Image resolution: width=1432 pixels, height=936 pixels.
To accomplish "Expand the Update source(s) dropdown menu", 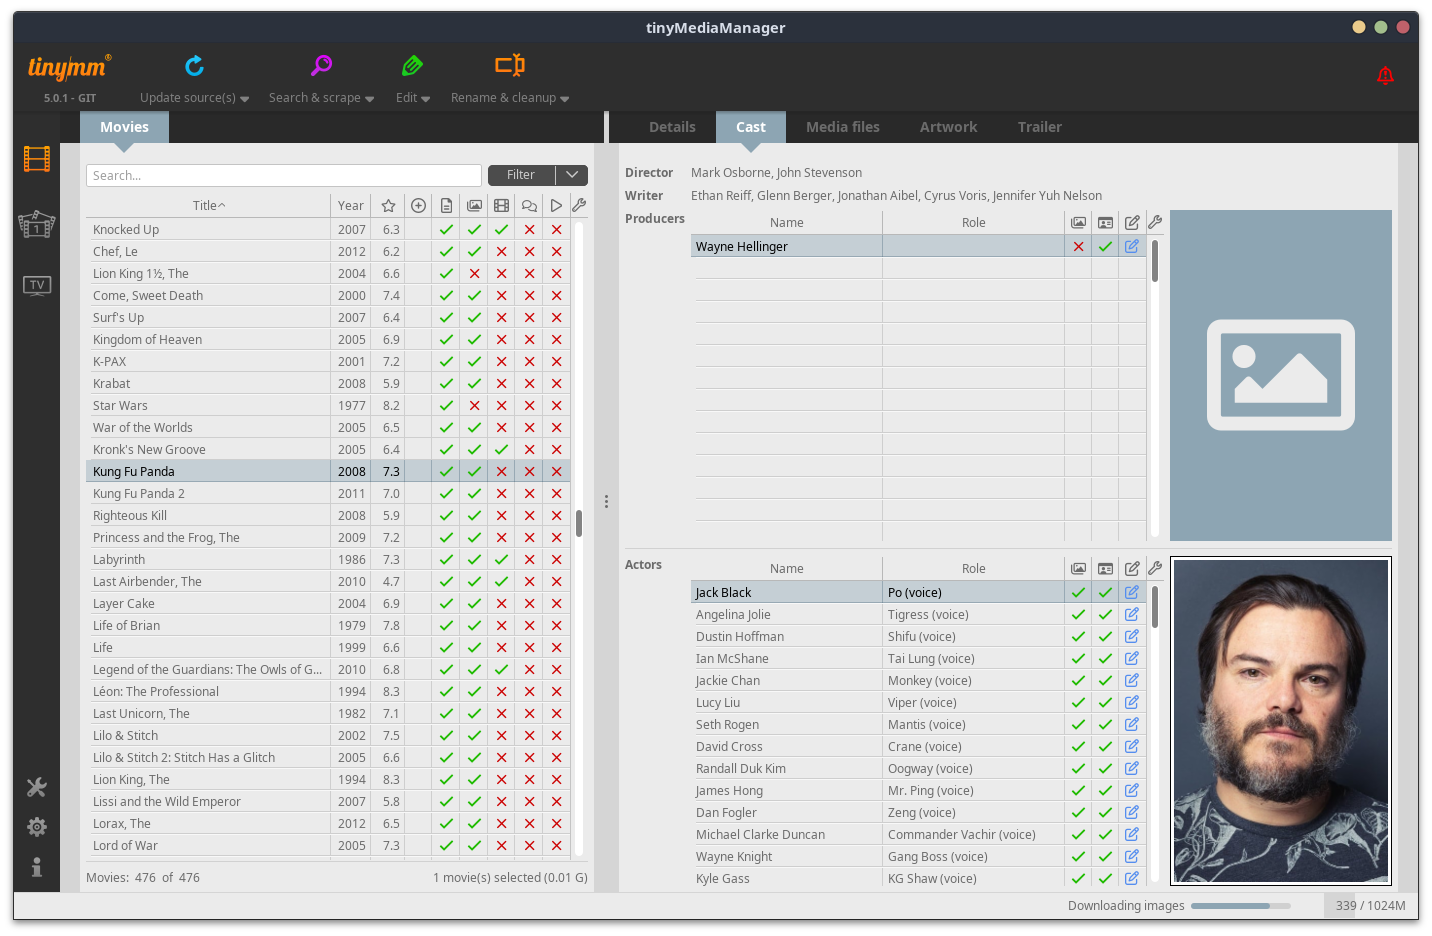I will pos(245,99).
